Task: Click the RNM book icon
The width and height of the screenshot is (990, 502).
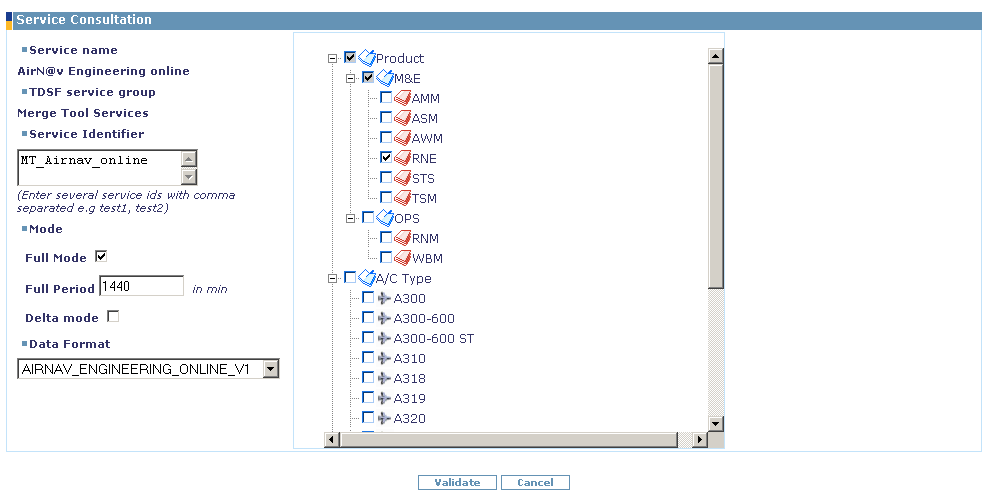Action: point(403,238)
